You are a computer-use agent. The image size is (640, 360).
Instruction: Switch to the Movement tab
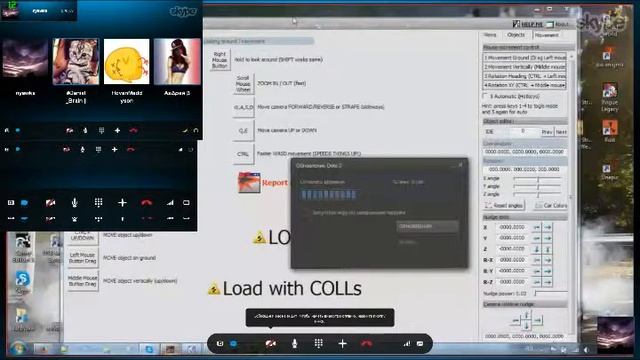547,35
